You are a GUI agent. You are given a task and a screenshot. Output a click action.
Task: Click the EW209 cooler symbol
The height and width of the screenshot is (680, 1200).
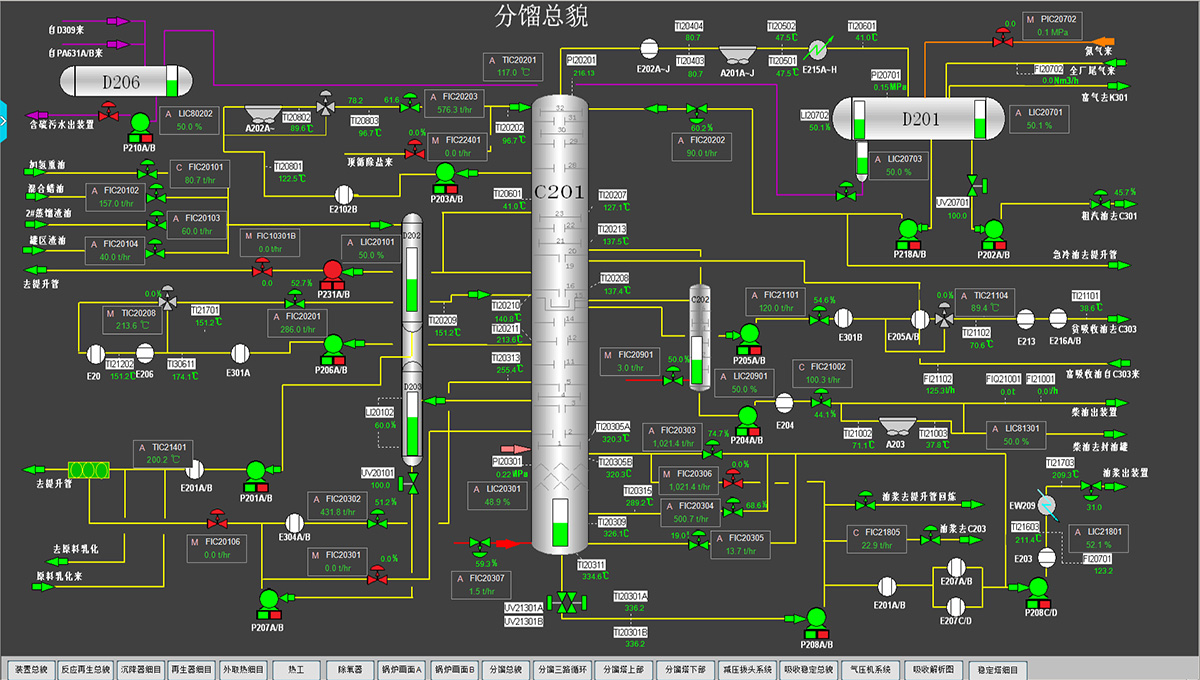1047,503
